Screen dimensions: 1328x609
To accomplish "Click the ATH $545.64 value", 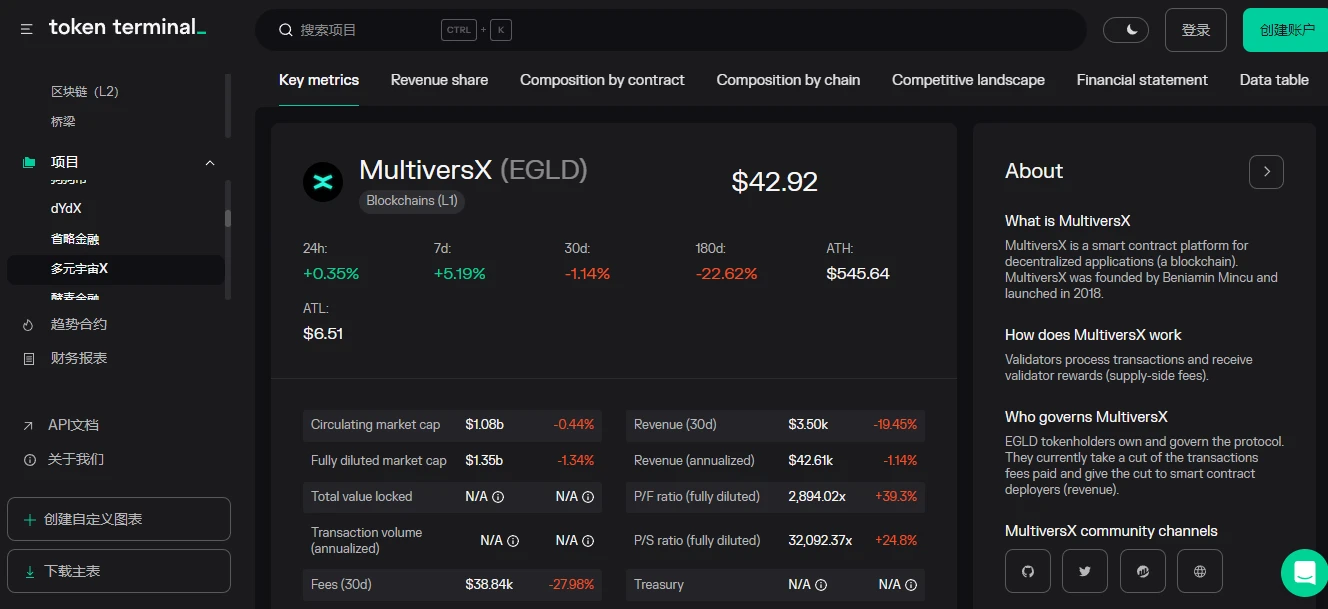I will pyautogui.click(x=858, y=274).
